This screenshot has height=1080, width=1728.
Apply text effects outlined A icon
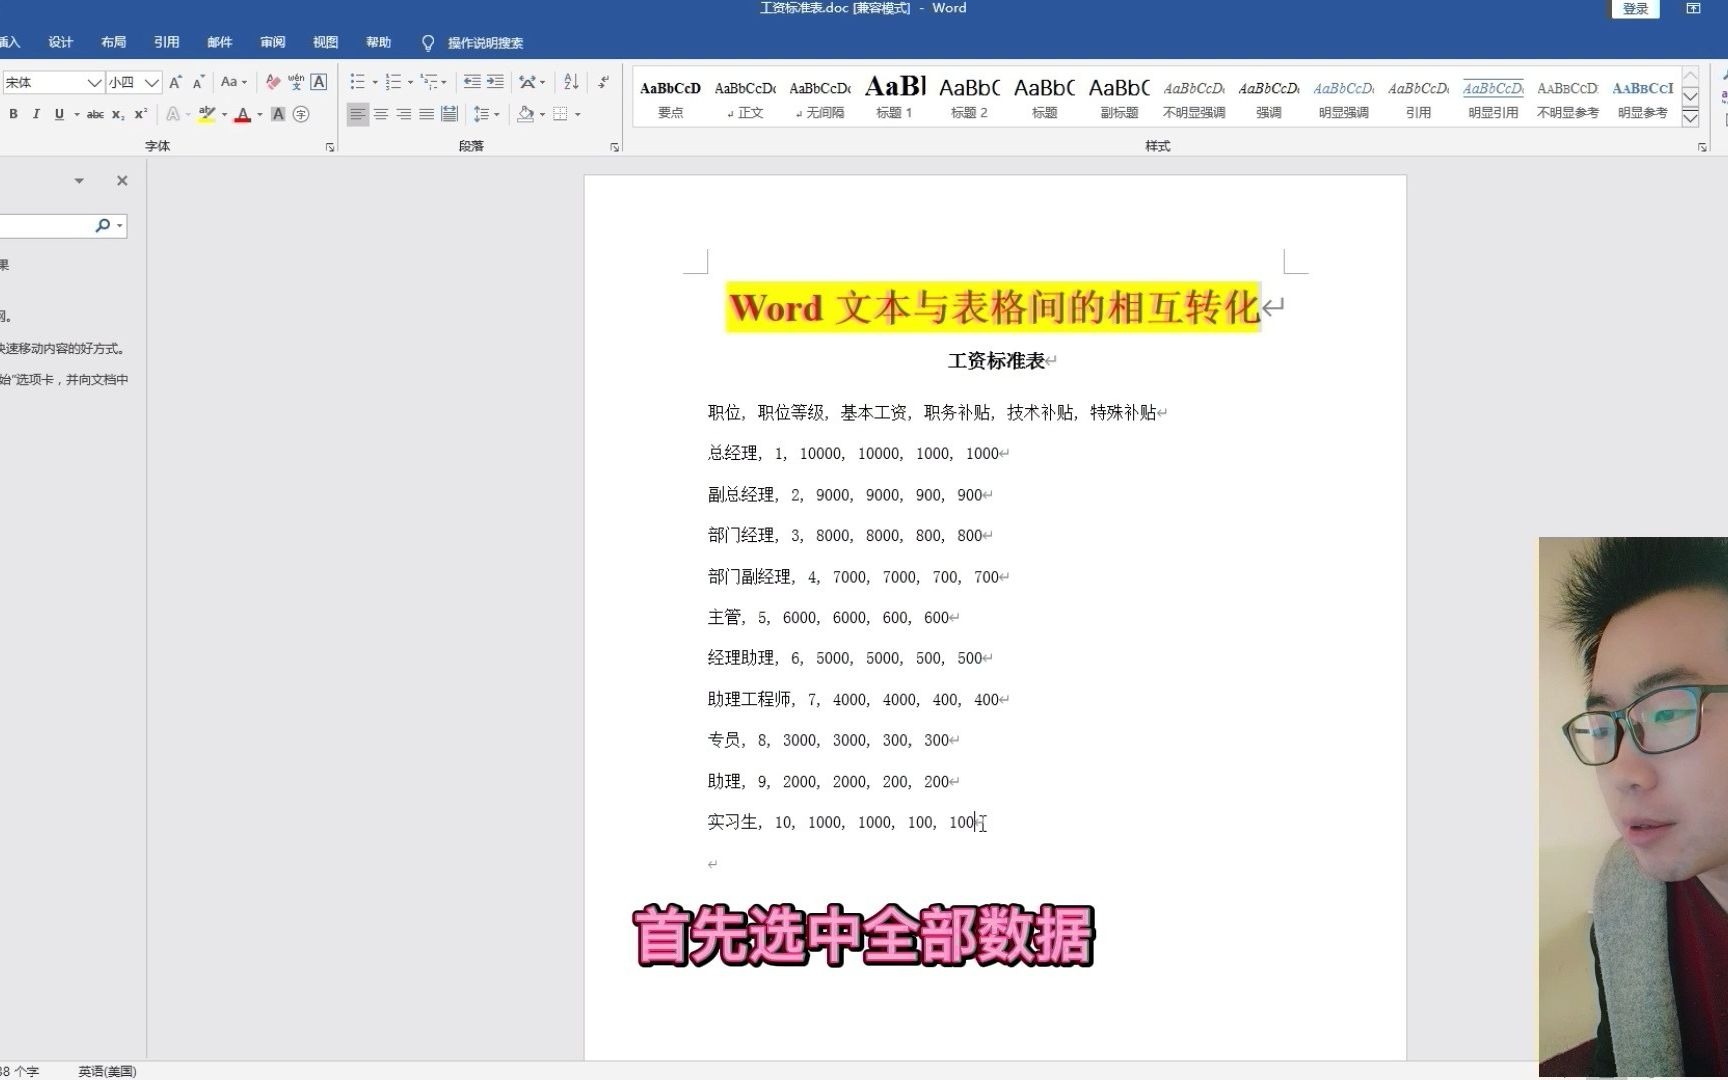point(173,114)
